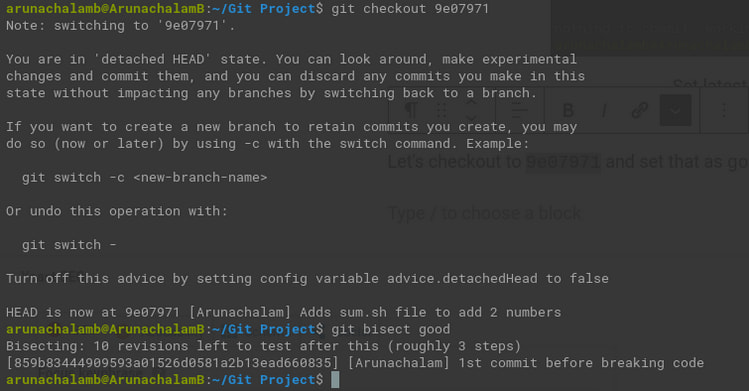Click the line beginning "You are in 'detached HEAD' state"

click(291, 59)
